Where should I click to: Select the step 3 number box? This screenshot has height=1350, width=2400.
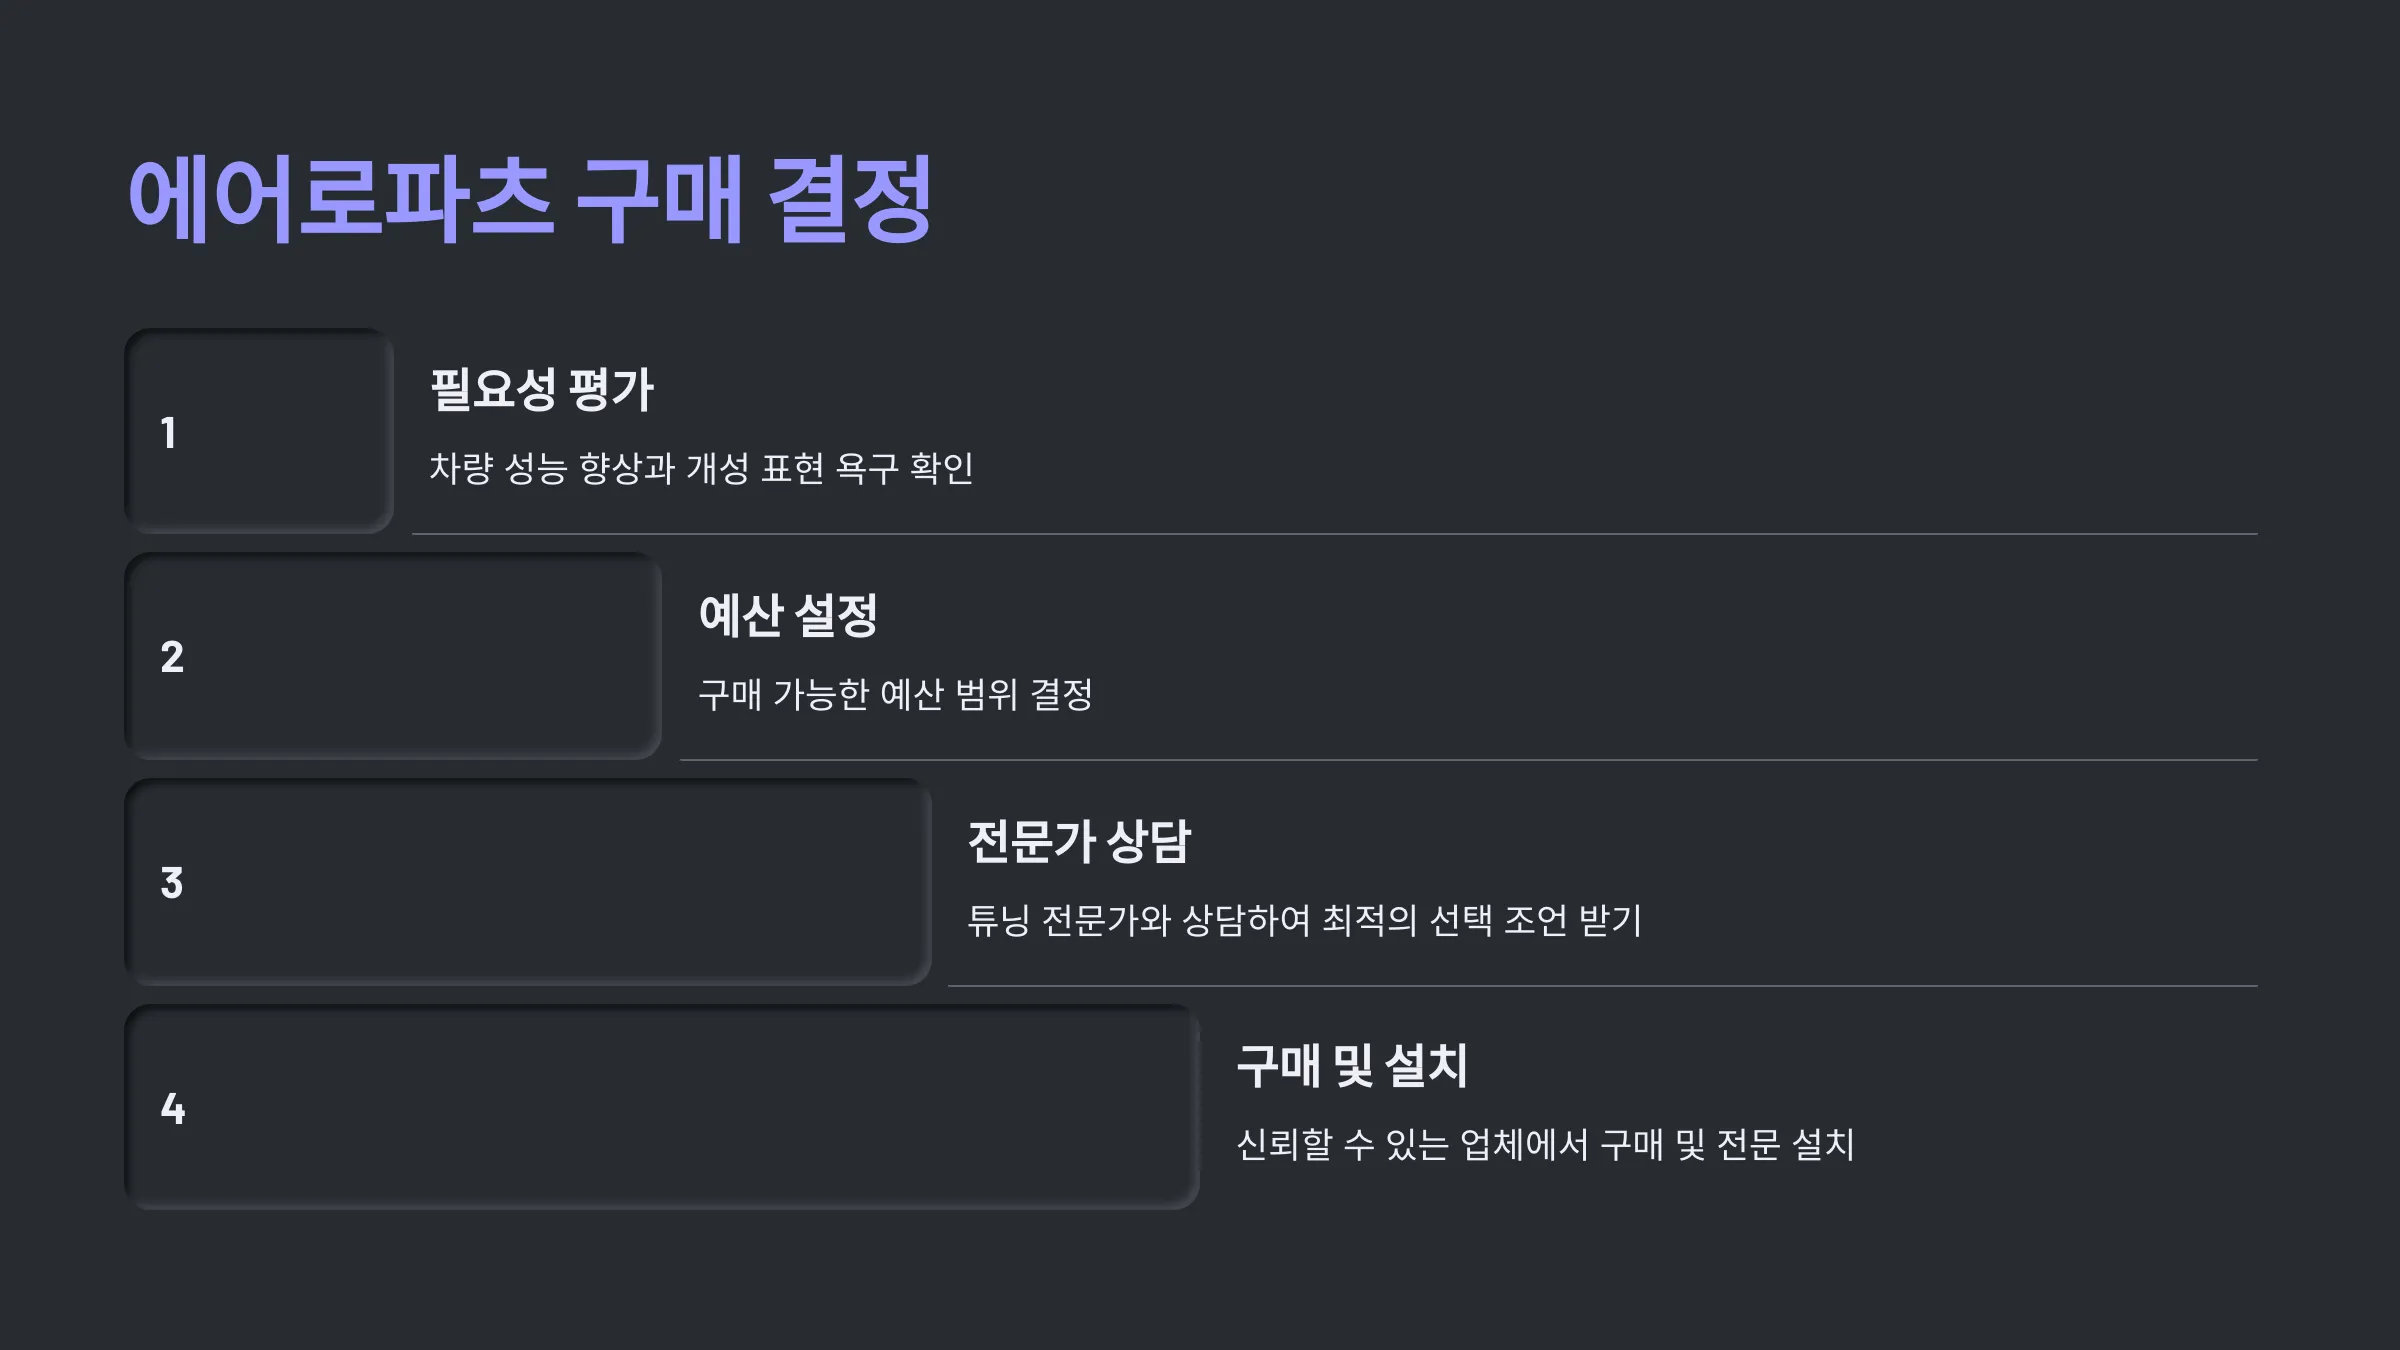pos(528,882)
